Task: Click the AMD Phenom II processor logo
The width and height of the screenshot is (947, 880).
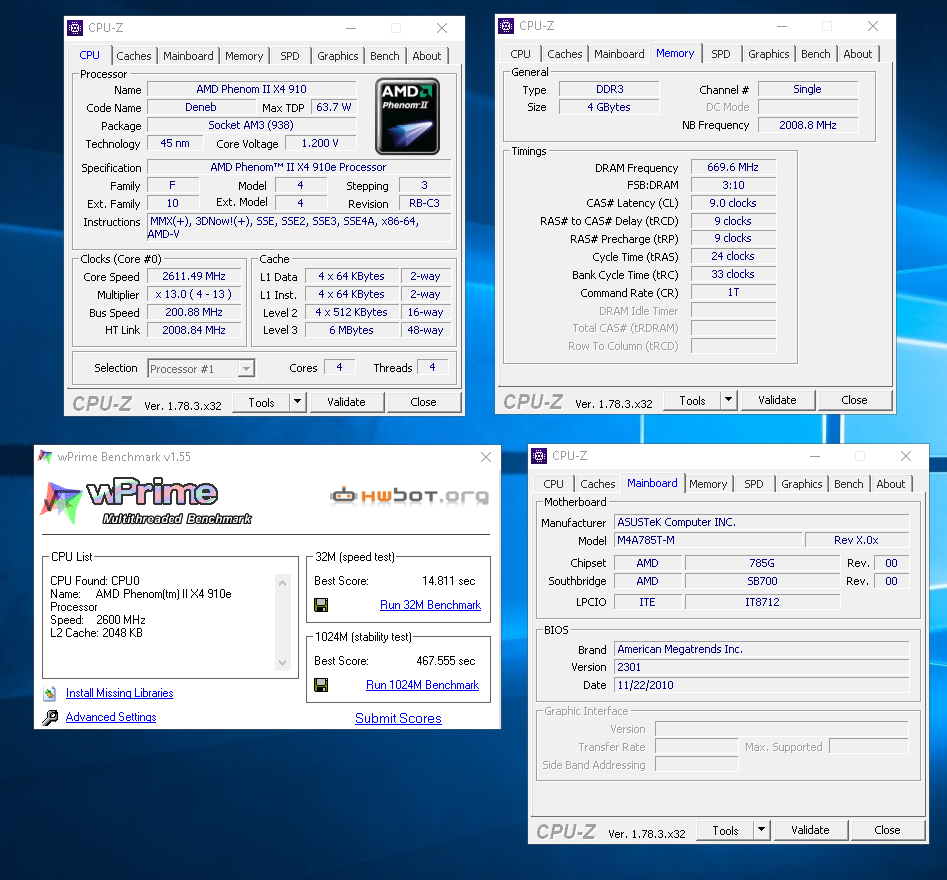Action: [x=407, y=116]
